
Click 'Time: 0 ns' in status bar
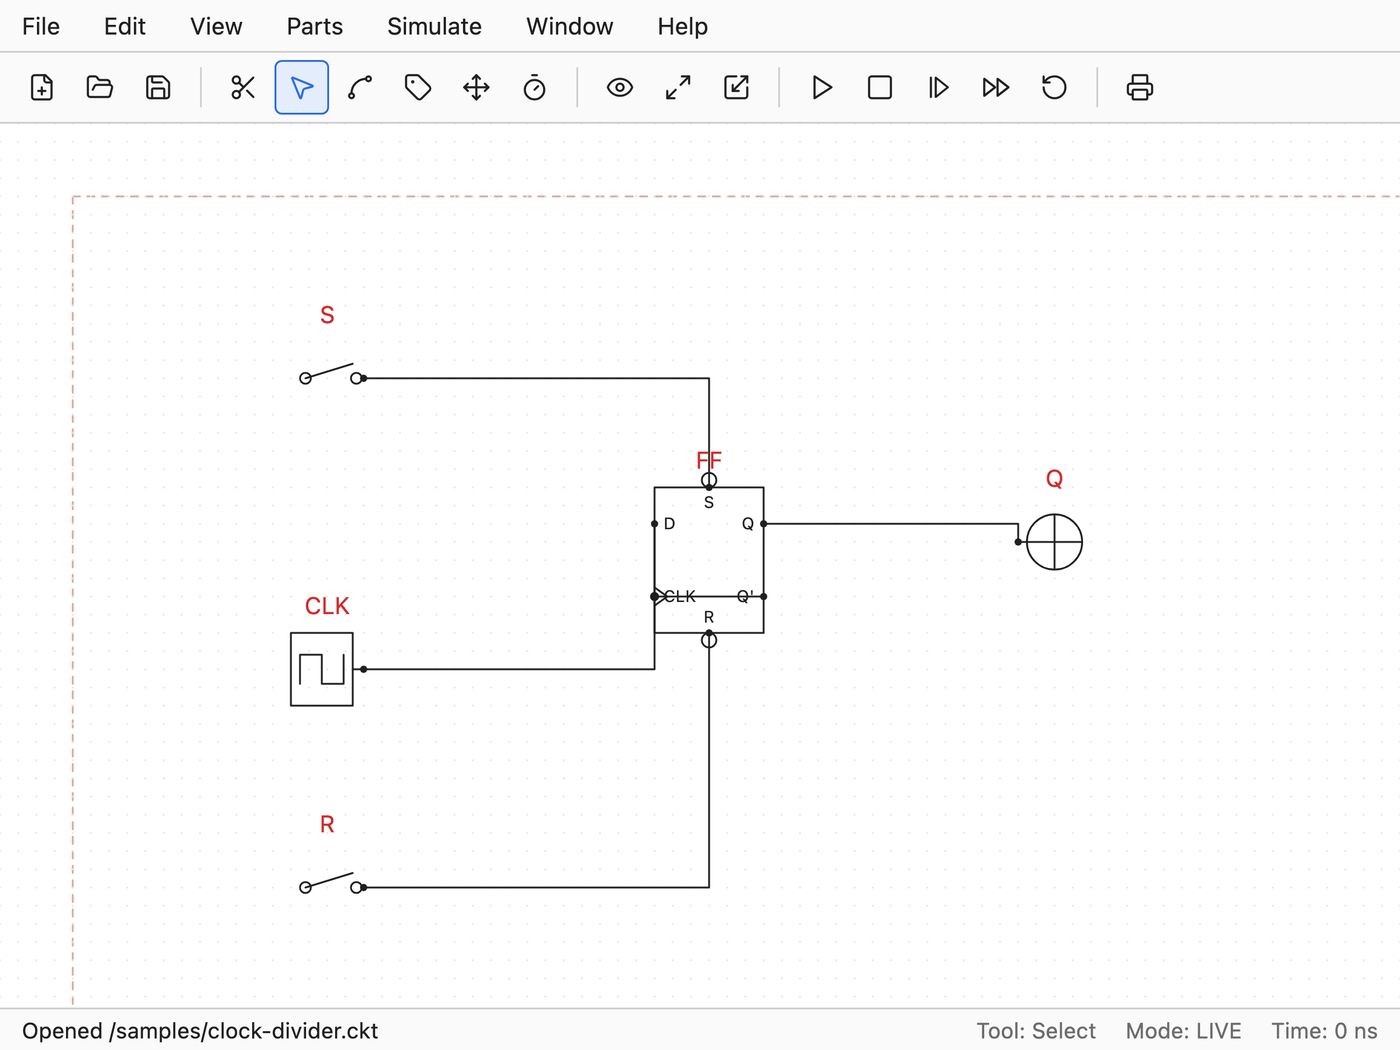[1324, 1031]
